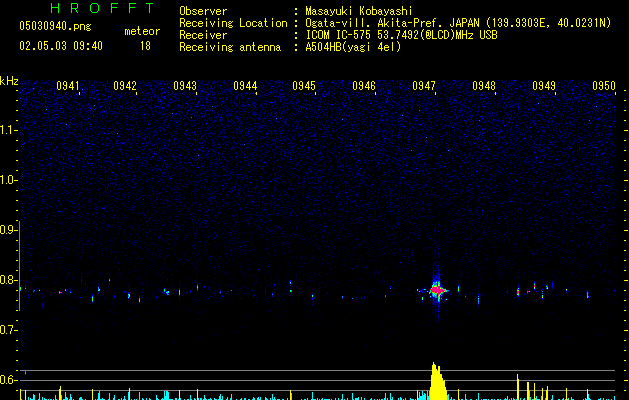Viewport: 629px width, 400px height.
Task: Click the meteor label
Action: (142, 31)
